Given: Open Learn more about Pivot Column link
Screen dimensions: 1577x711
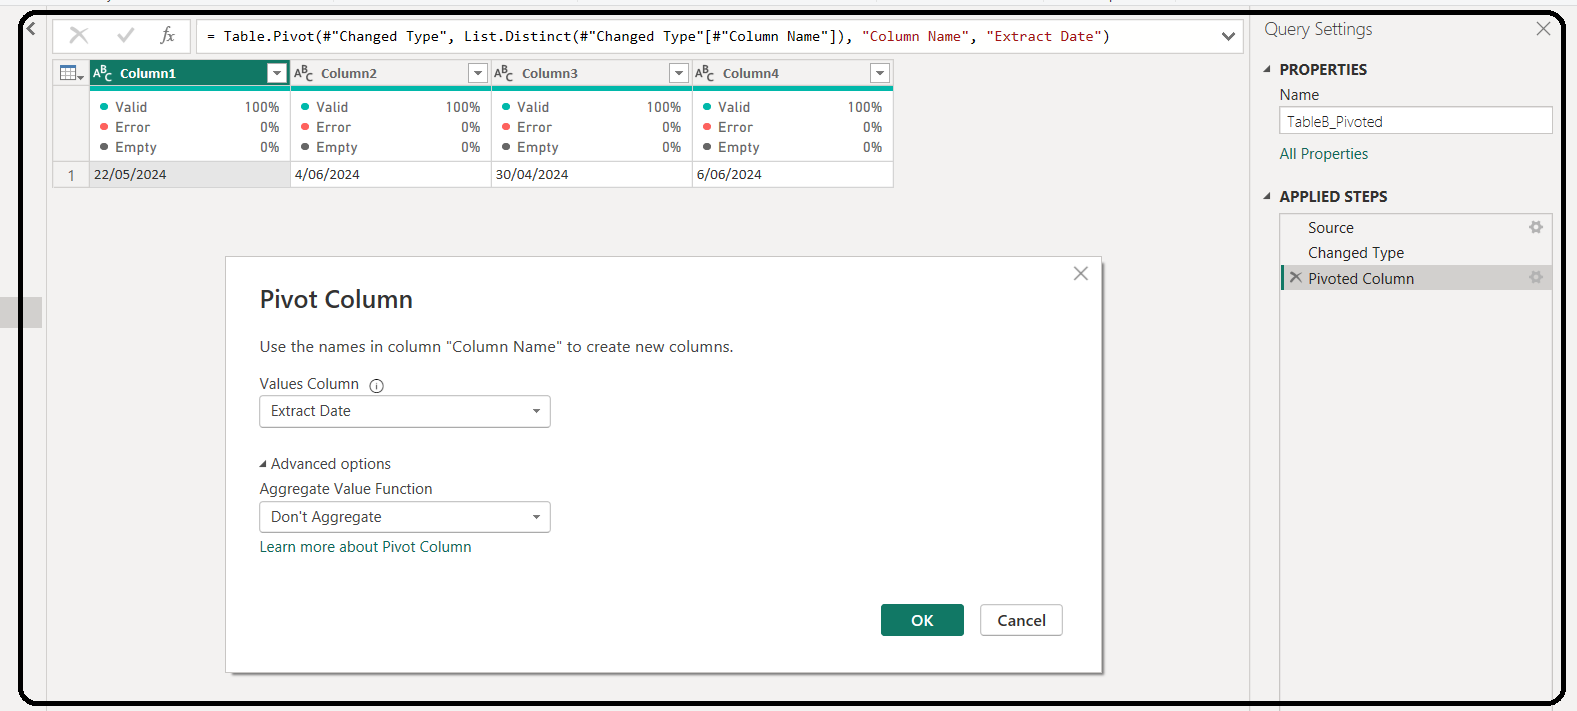Looking at the screenshot, I should point(365,547).
